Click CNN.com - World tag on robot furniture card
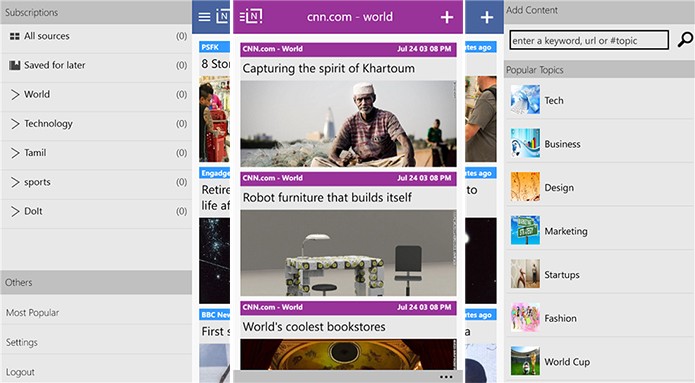The image size is (695, 383). coord(273,178)
